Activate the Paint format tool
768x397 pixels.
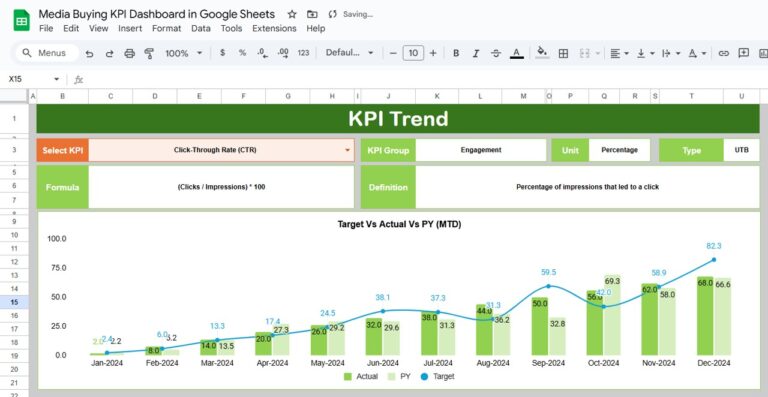coord(149,53)
